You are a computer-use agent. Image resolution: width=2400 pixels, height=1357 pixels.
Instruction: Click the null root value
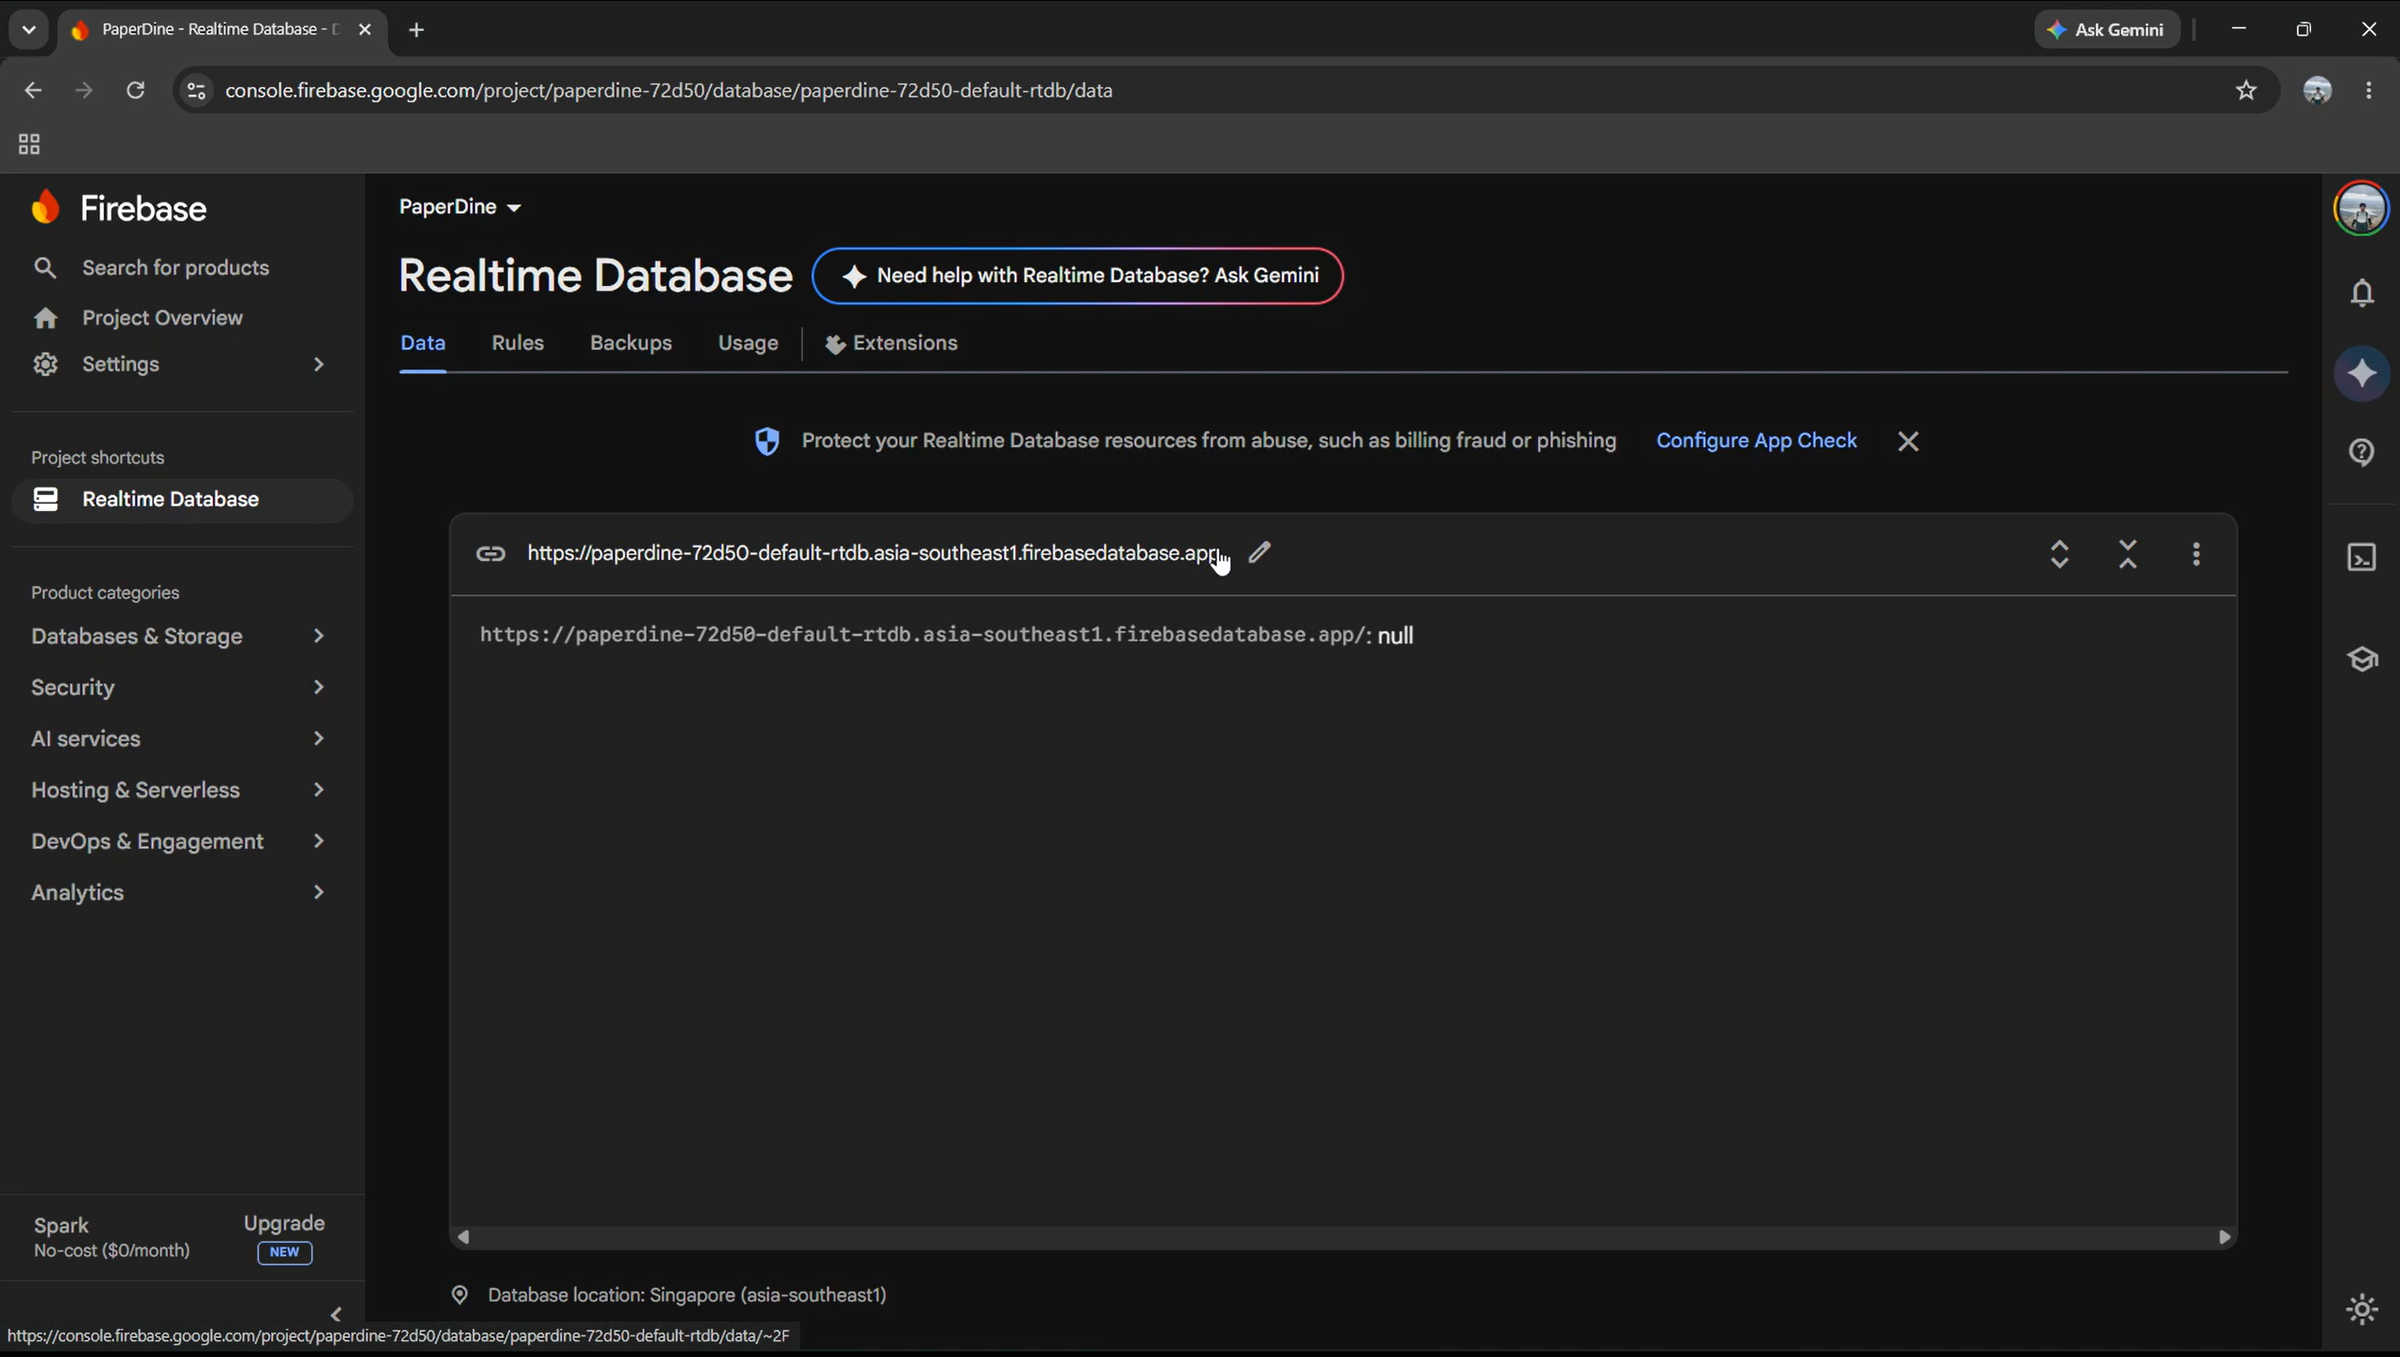[x=1395, y=635]
